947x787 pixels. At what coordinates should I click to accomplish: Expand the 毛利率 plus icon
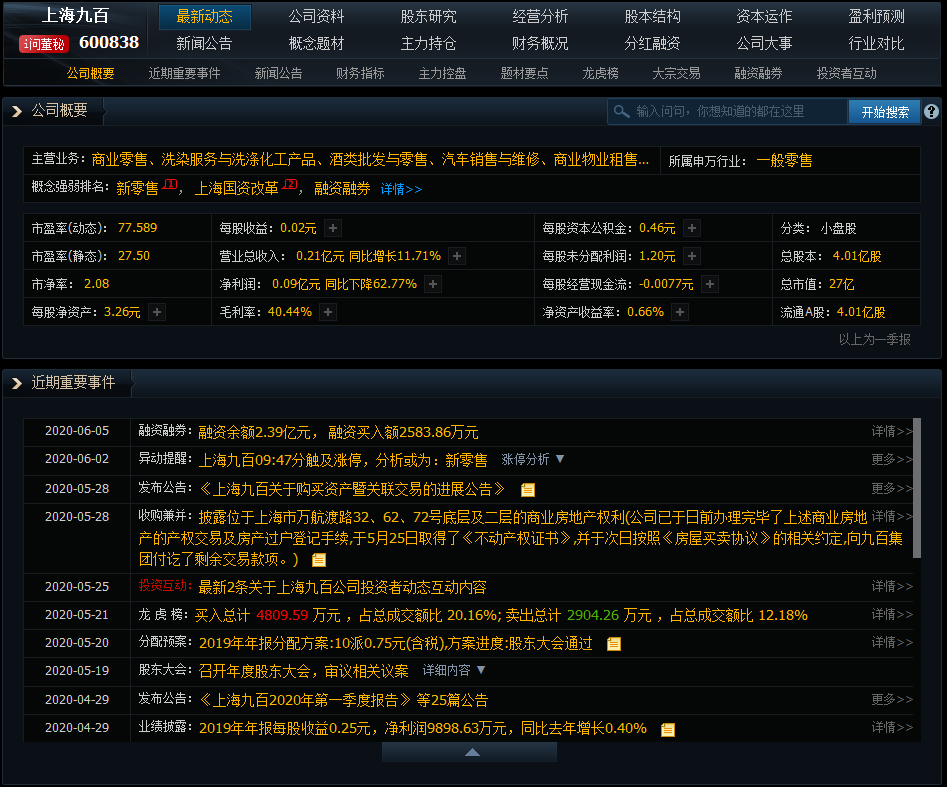[x=328, y=312]
